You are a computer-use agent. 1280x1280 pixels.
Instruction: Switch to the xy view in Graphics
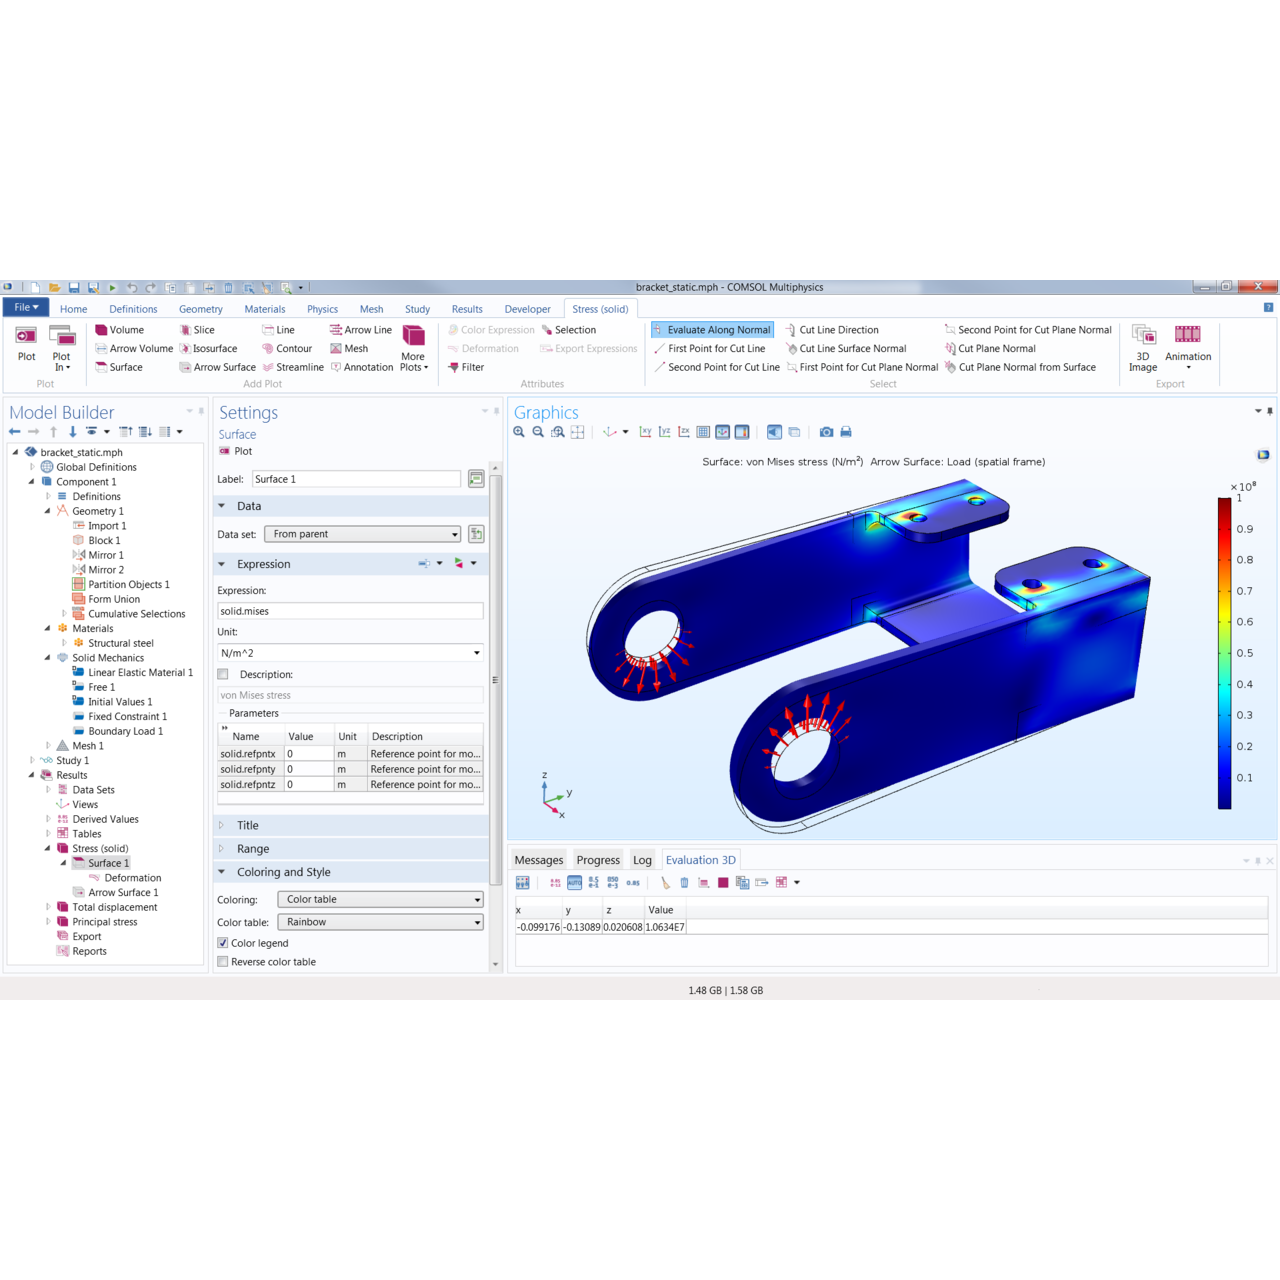(646, 431)
